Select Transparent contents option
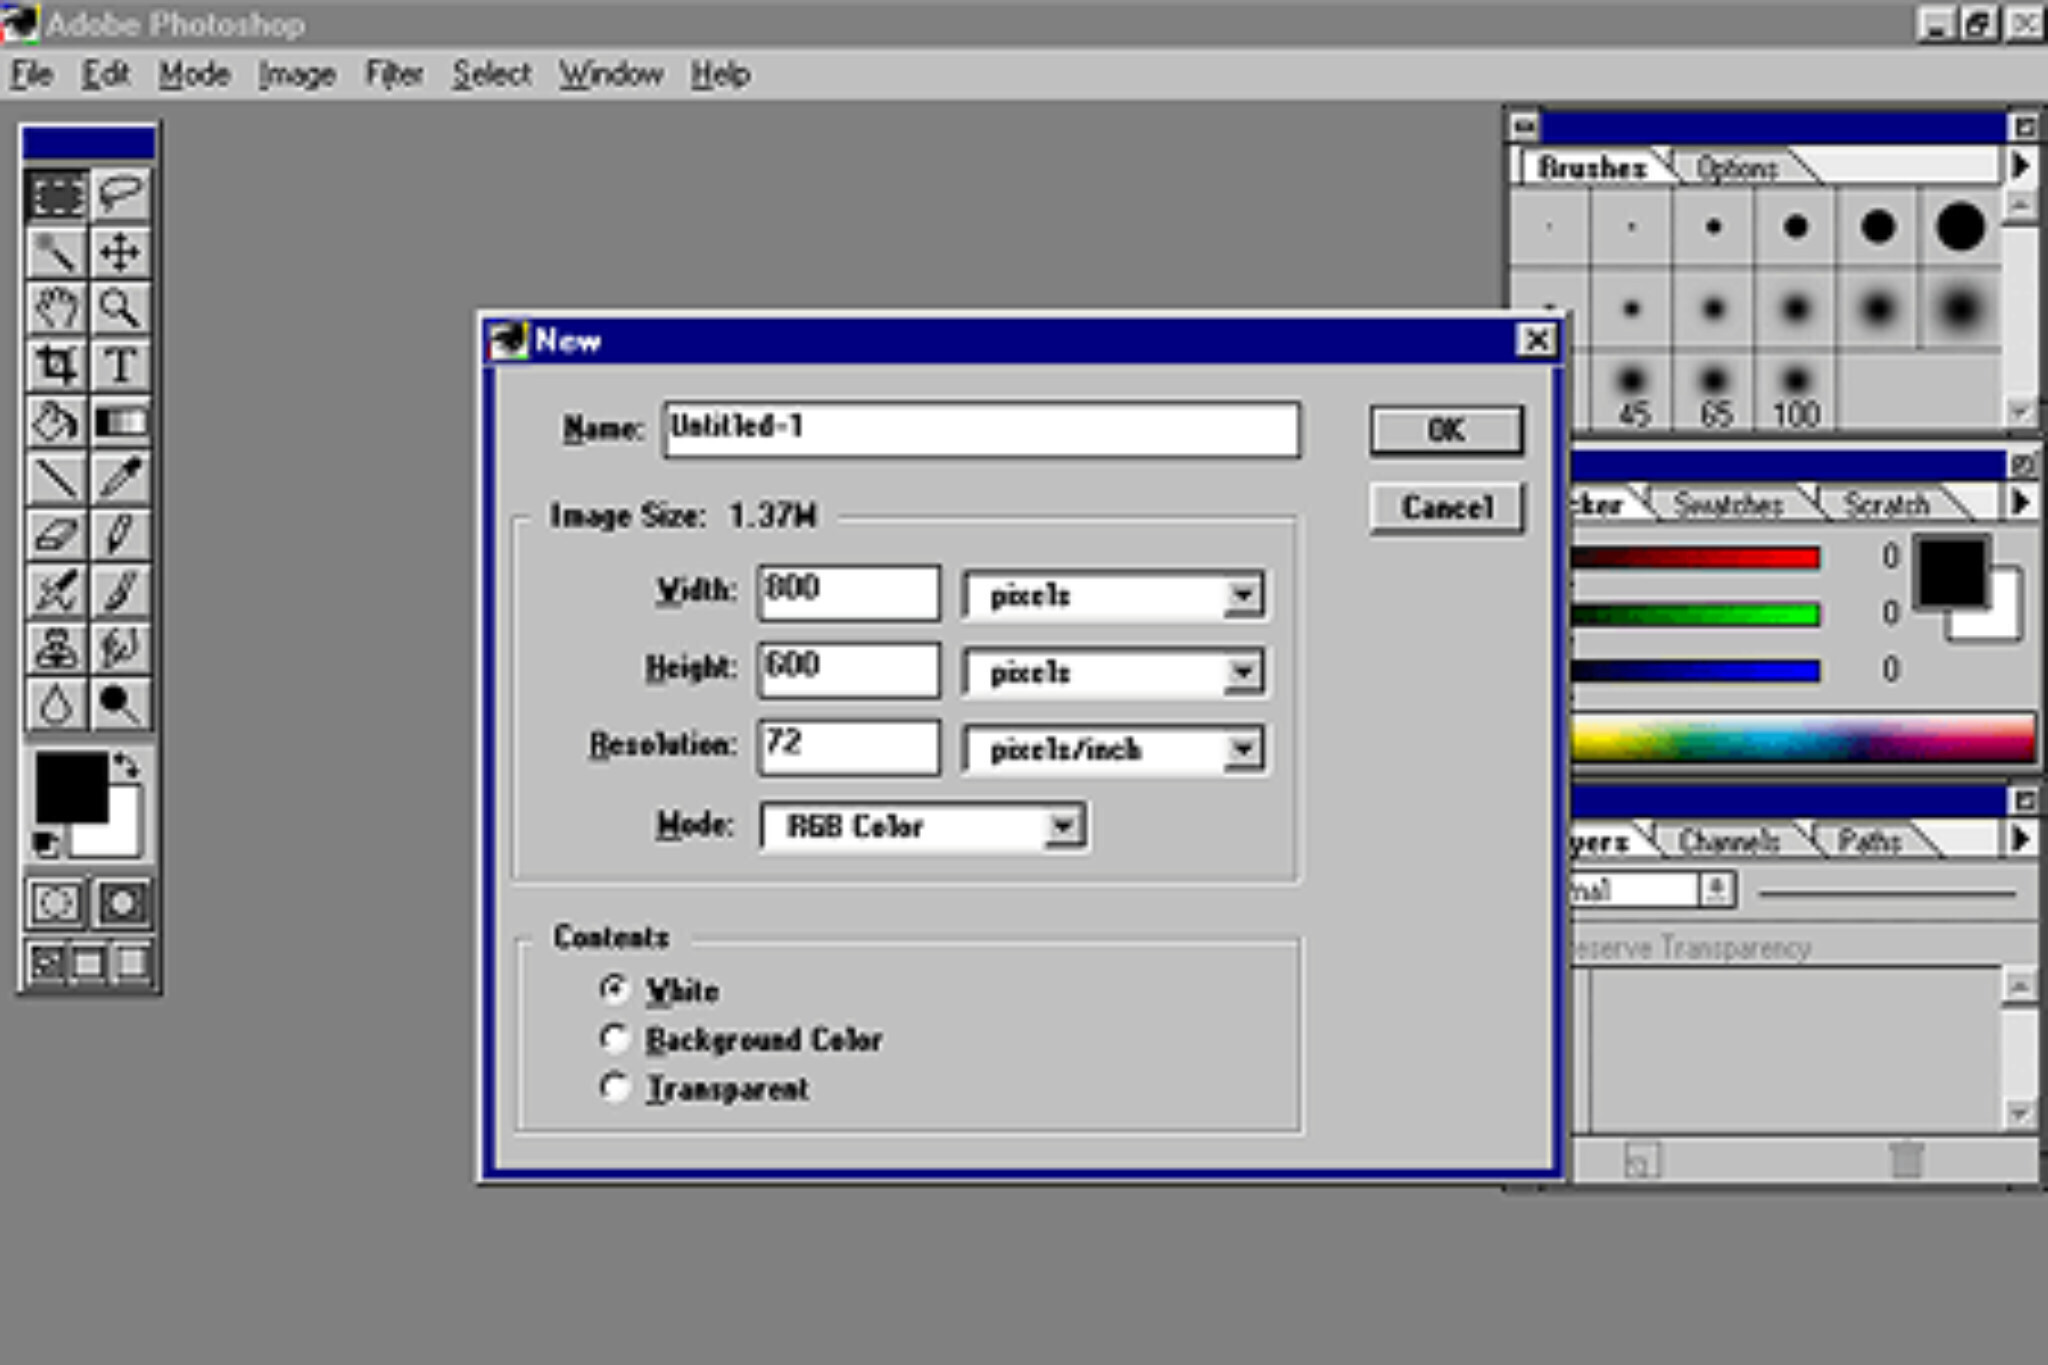Viewport: 2048px width, 1365px height. click(x=614, y=1088)
